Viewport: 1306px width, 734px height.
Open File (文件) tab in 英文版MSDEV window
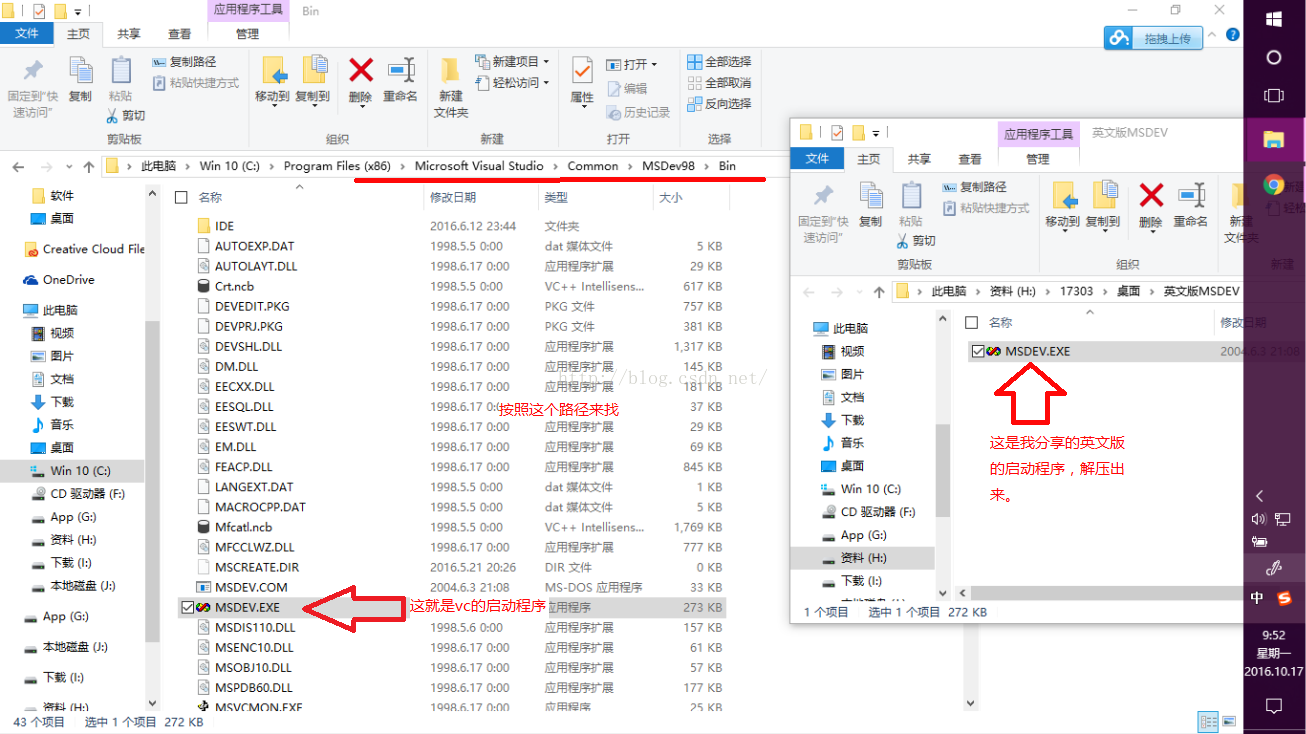[x=817, y=159]
